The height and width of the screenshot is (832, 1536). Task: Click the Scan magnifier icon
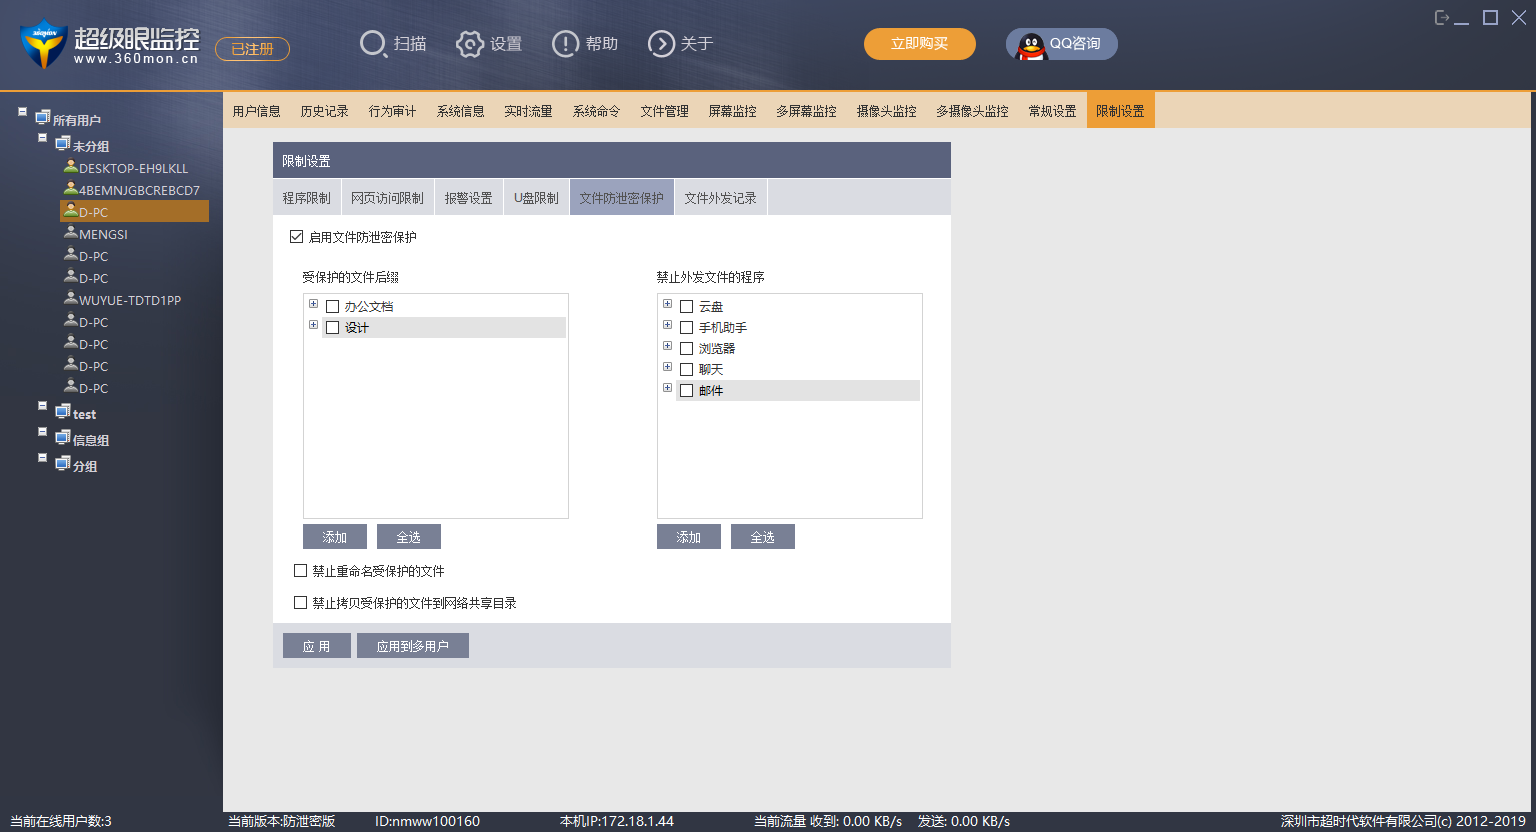372,44
